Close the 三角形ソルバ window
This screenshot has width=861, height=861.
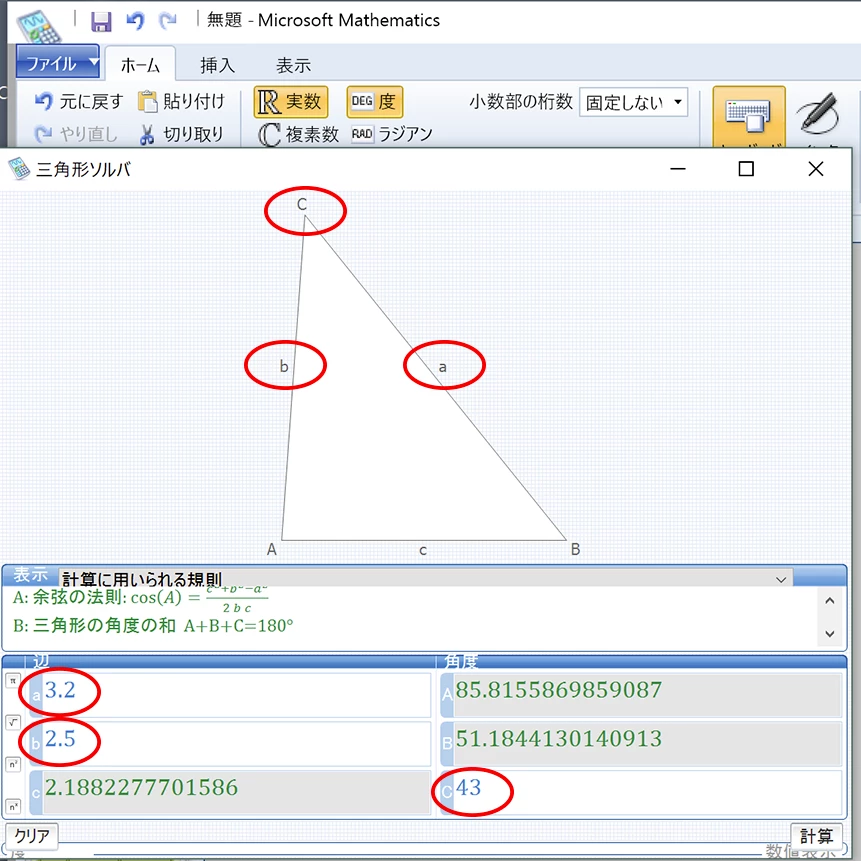point(816,169)
